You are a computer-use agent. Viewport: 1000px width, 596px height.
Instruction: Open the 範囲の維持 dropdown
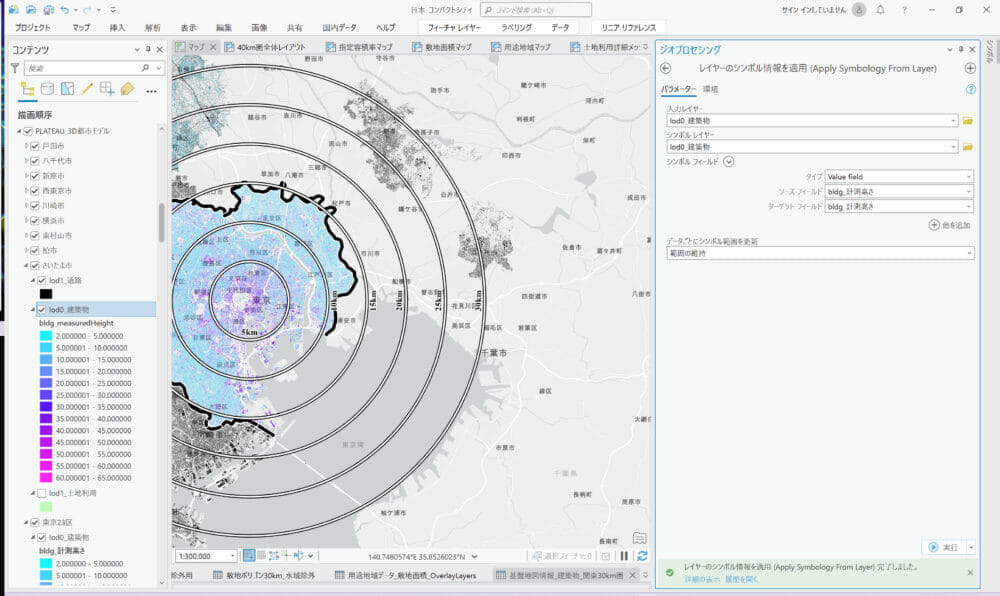point(820,253)
